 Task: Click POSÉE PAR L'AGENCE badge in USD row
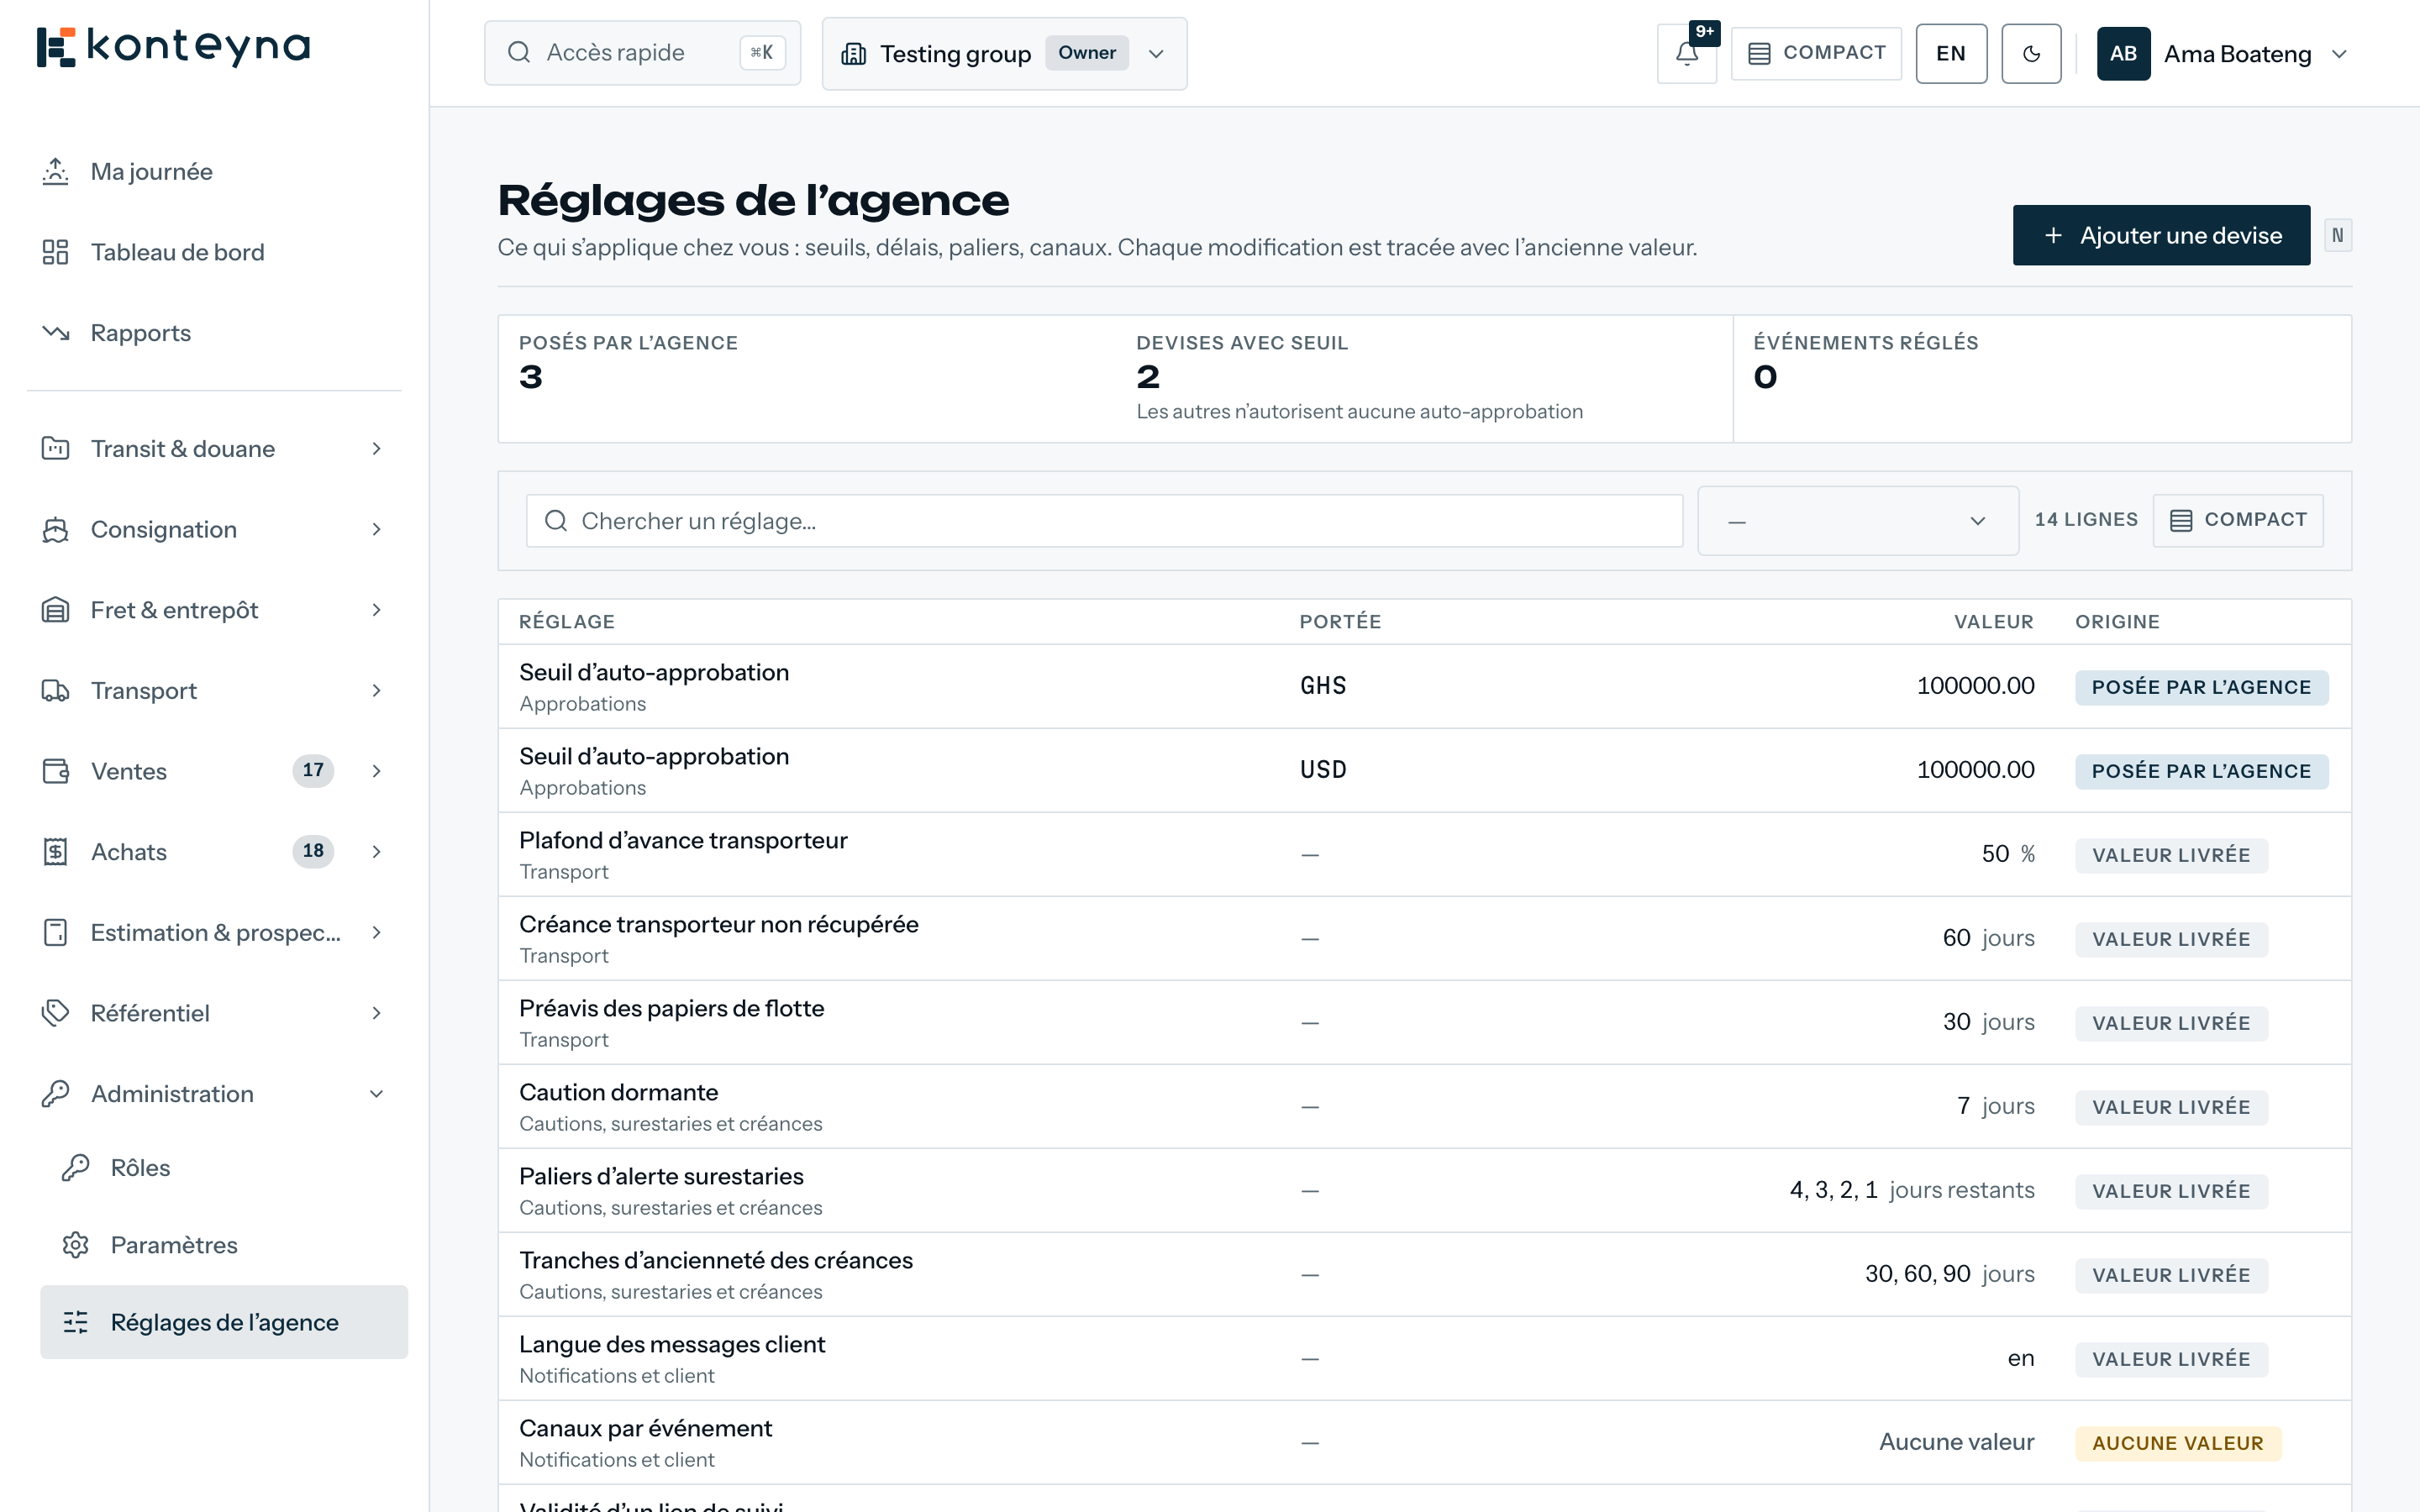click(x=2201, y=772)
